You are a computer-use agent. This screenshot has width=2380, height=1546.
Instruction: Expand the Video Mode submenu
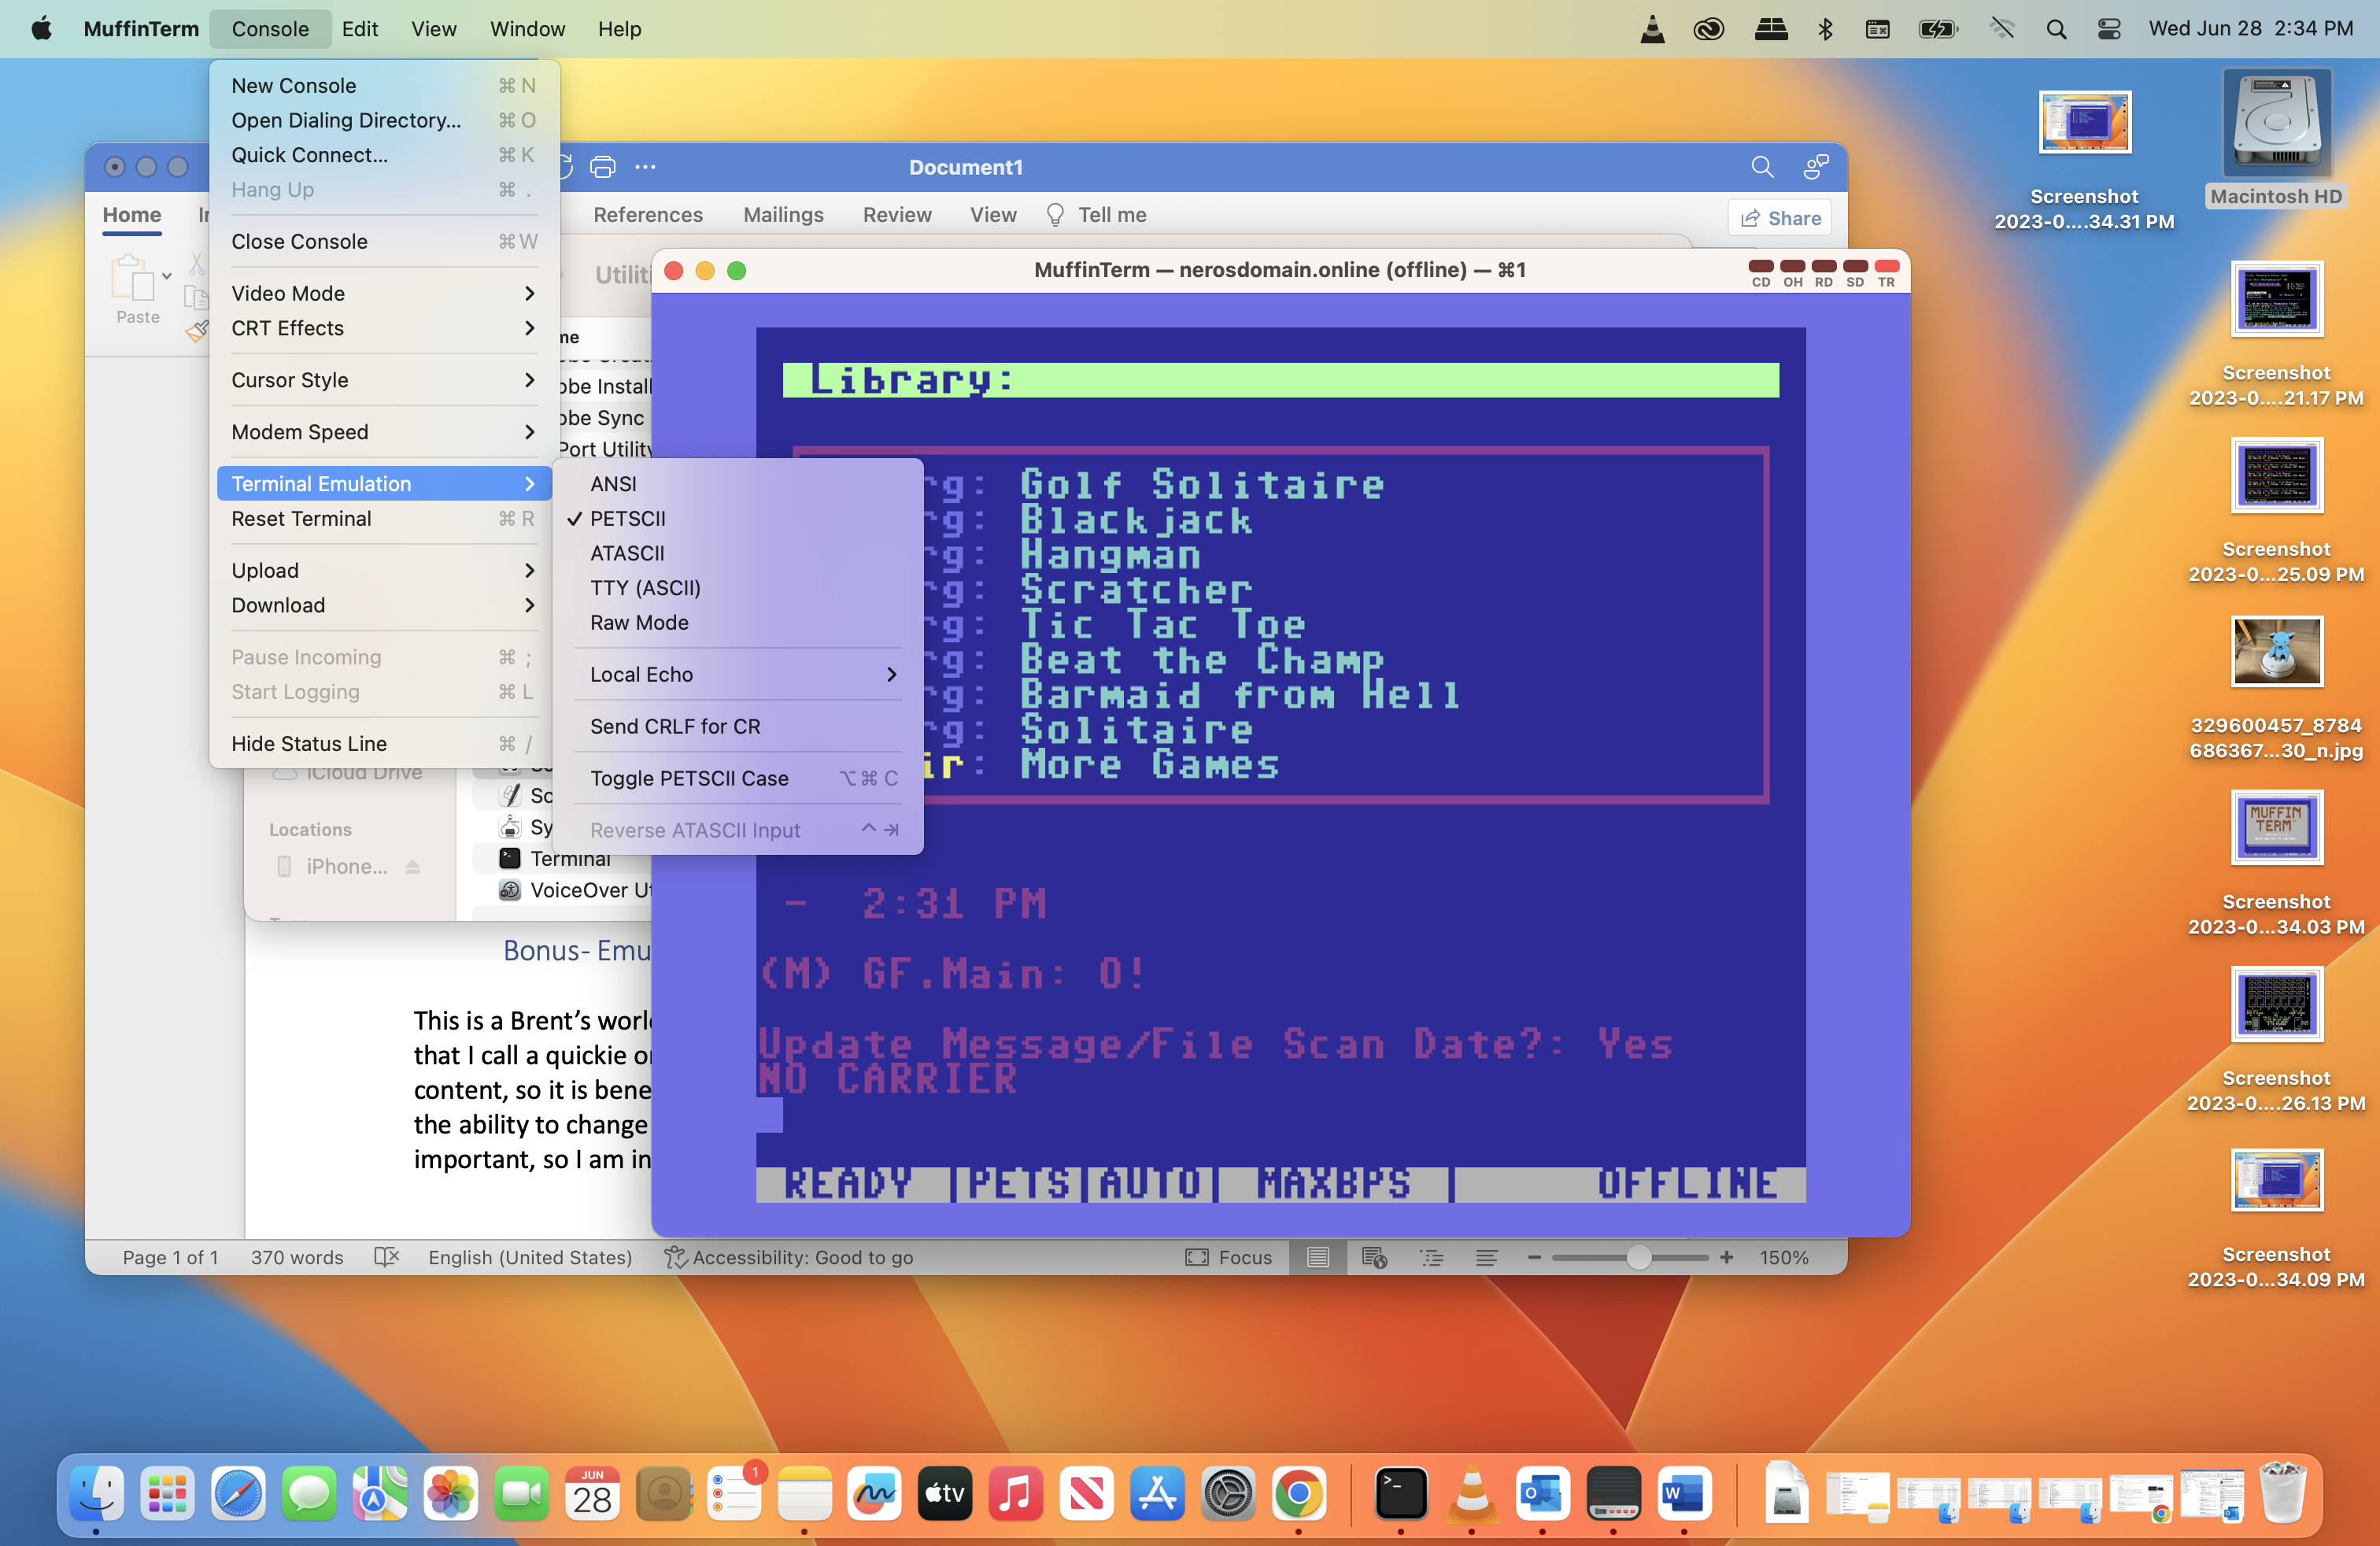pyautogui.click(x=384, y=293)
